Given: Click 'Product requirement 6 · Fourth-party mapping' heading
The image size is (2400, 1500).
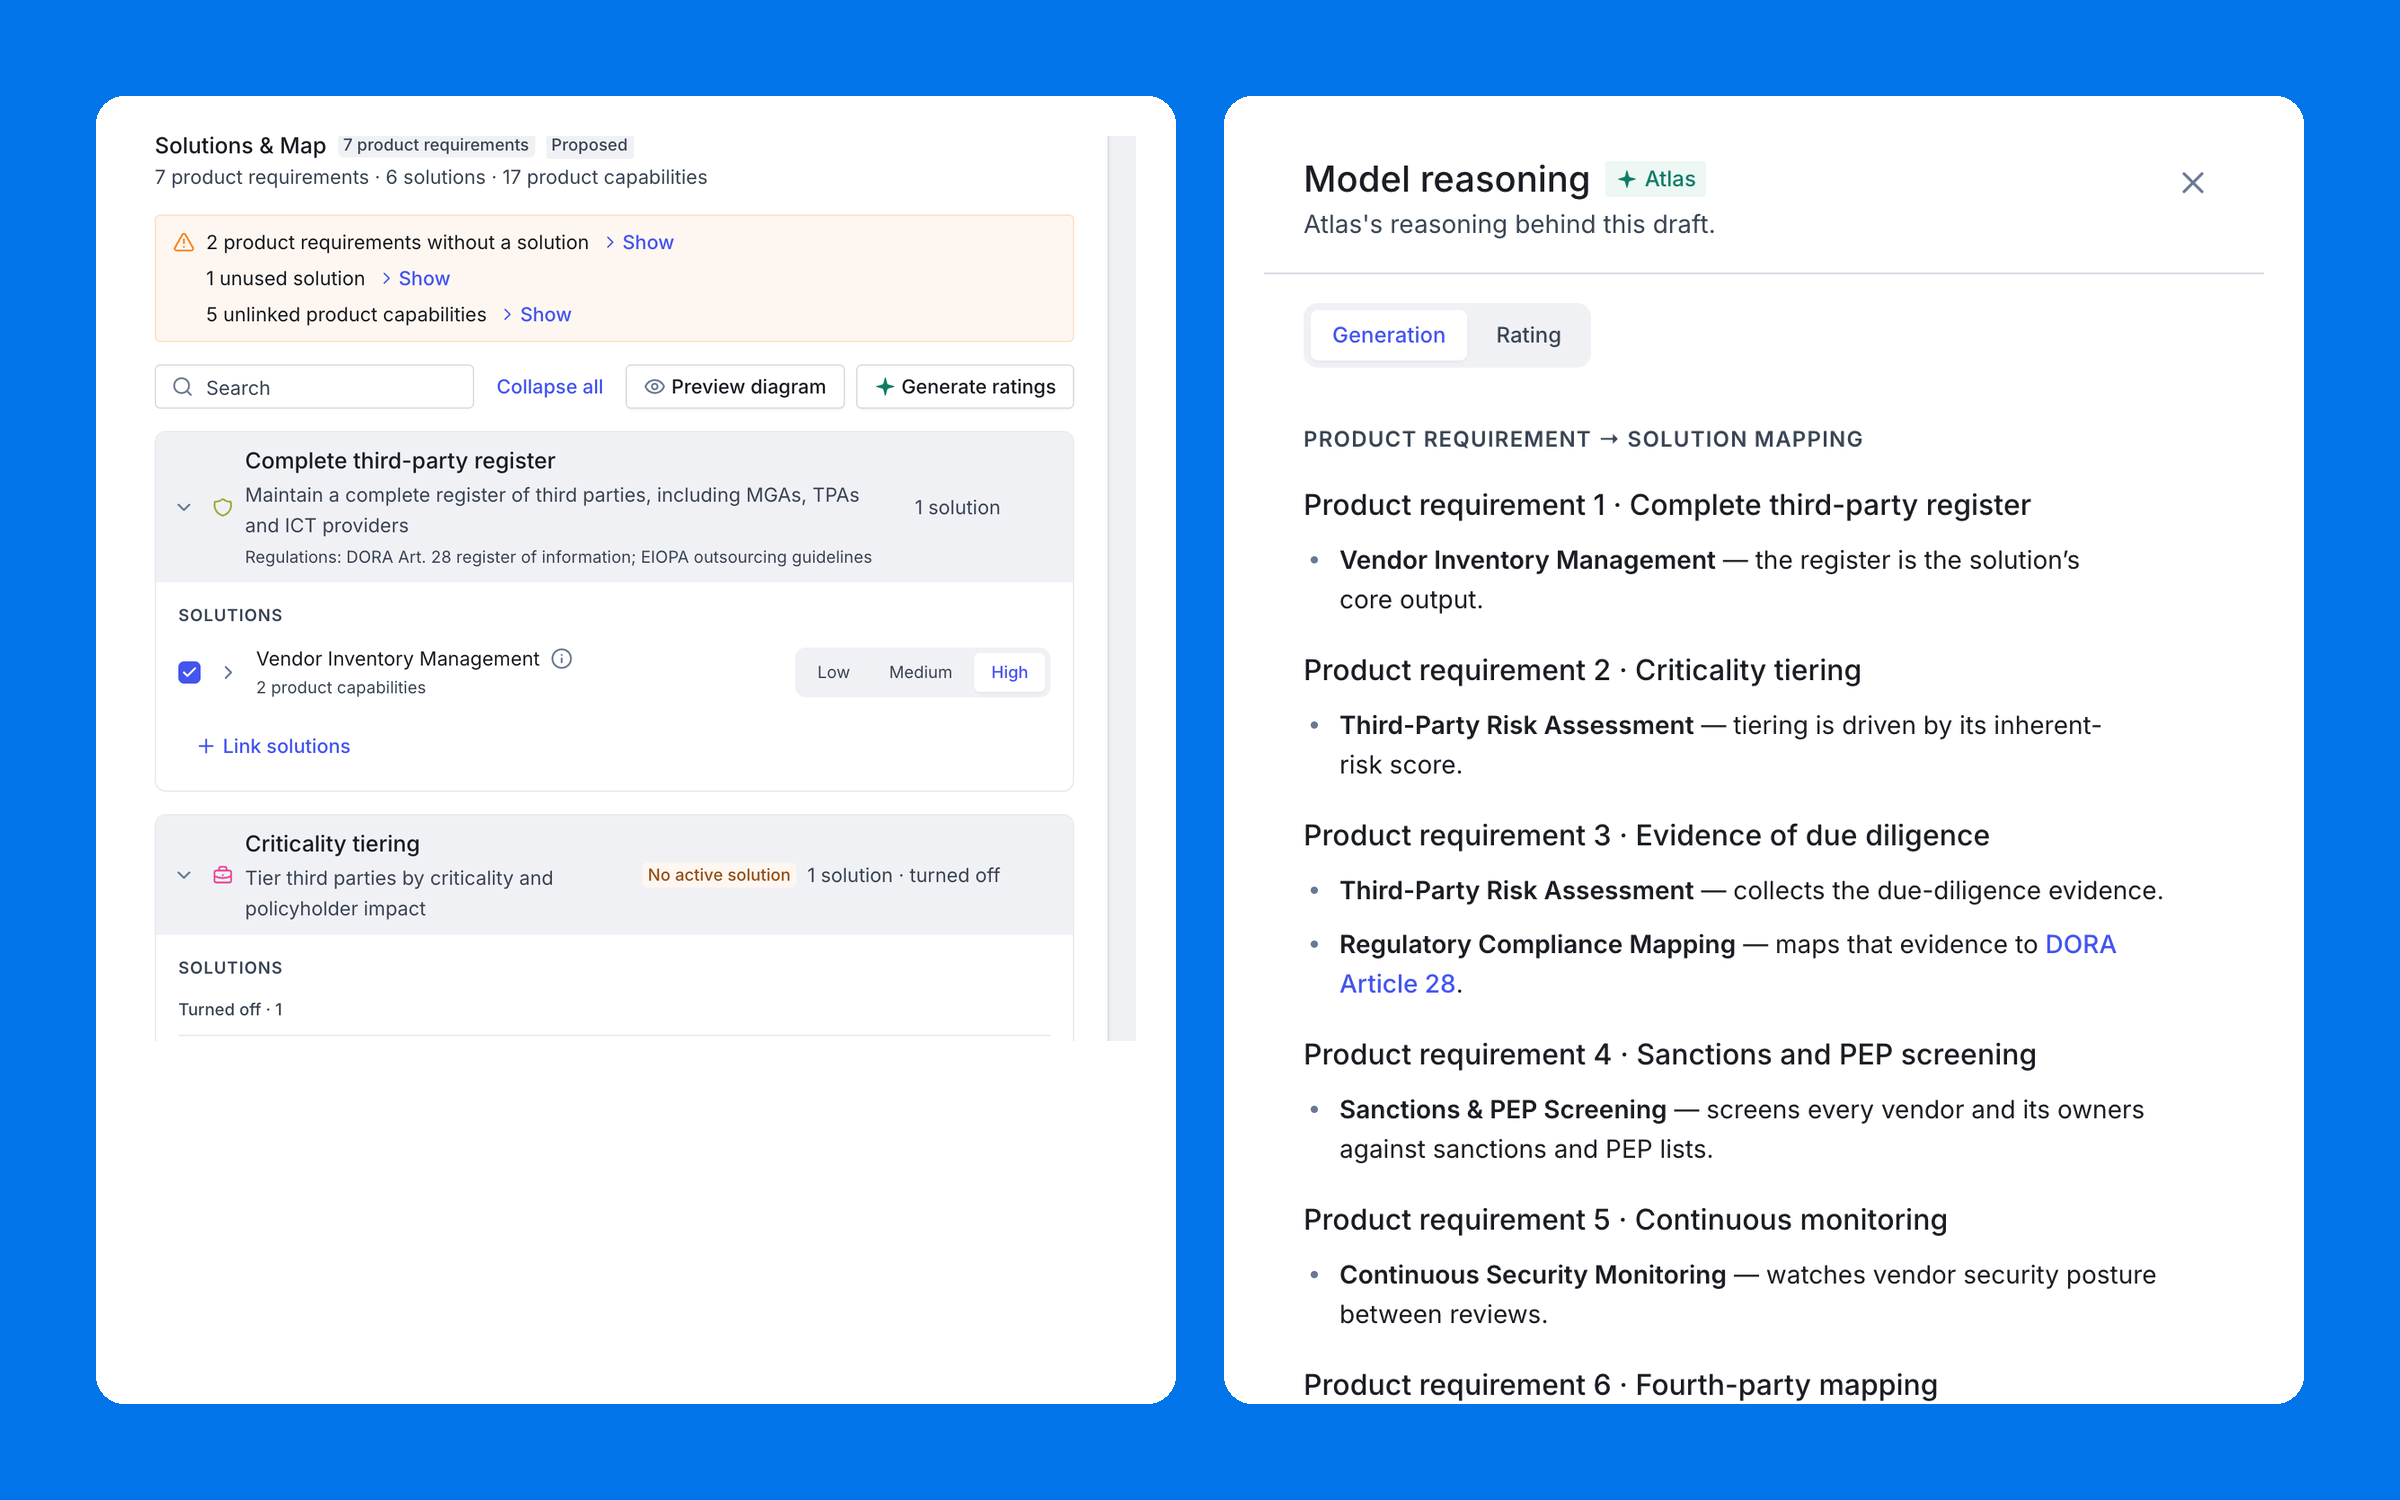Looking at the screenshot, I should click(x=1620, y=1384).
